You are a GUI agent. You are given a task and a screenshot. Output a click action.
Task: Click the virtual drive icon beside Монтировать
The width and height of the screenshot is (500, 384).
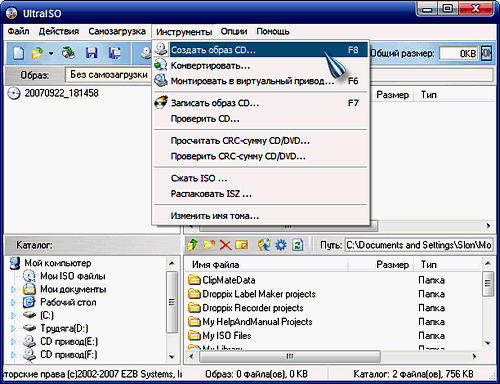pos(161,80)
